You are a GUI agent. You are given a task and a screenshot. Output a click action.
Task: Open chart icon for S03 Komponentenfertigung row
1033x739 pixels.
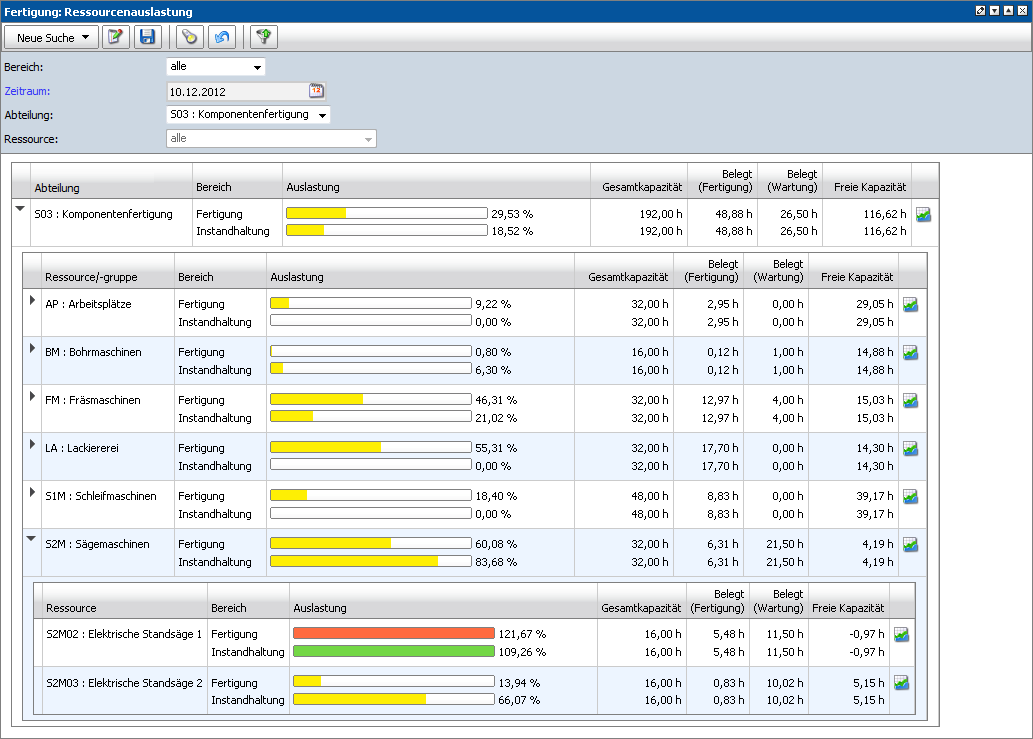923,215
